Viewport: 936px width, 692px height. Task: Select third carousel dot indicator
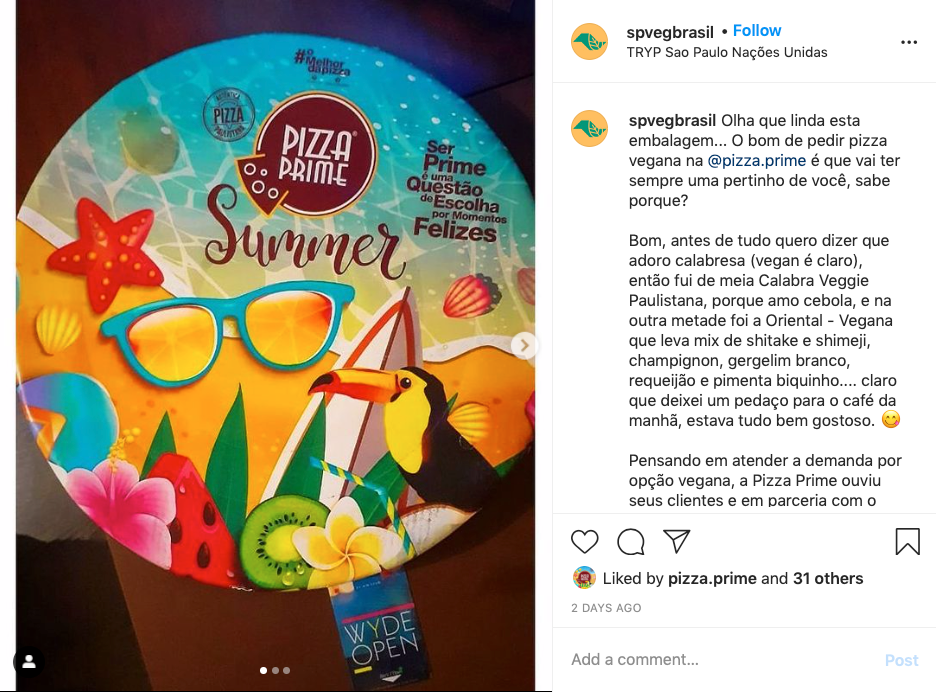287,671
